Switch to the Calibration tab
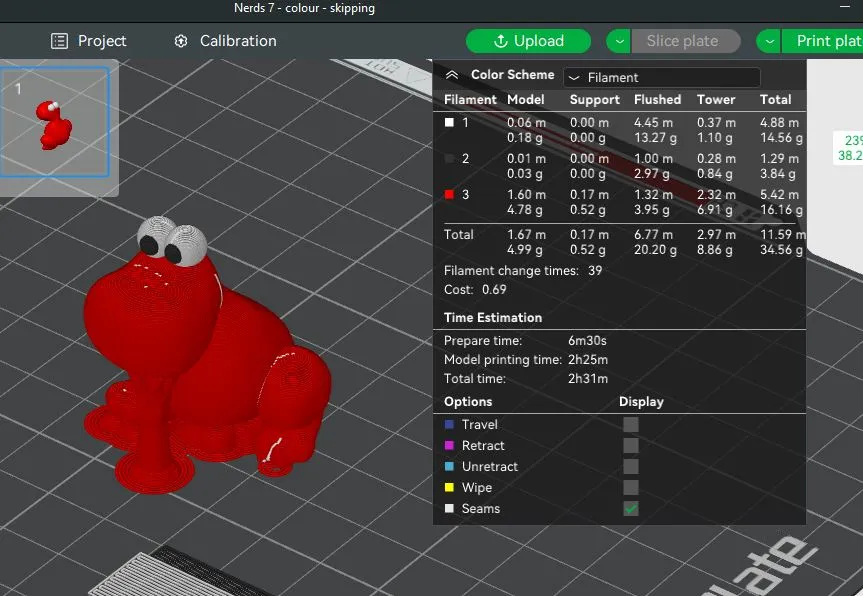Viewport: 863px width, 596px height. click(x=225, y=41)
